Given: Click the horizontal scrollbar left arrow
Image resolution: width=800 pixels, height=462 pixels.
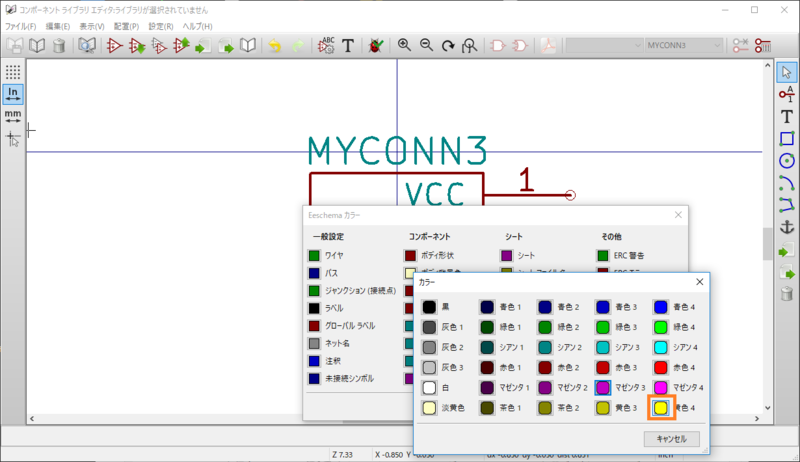Looking at the screenshot, I should (x=32, y=419).
